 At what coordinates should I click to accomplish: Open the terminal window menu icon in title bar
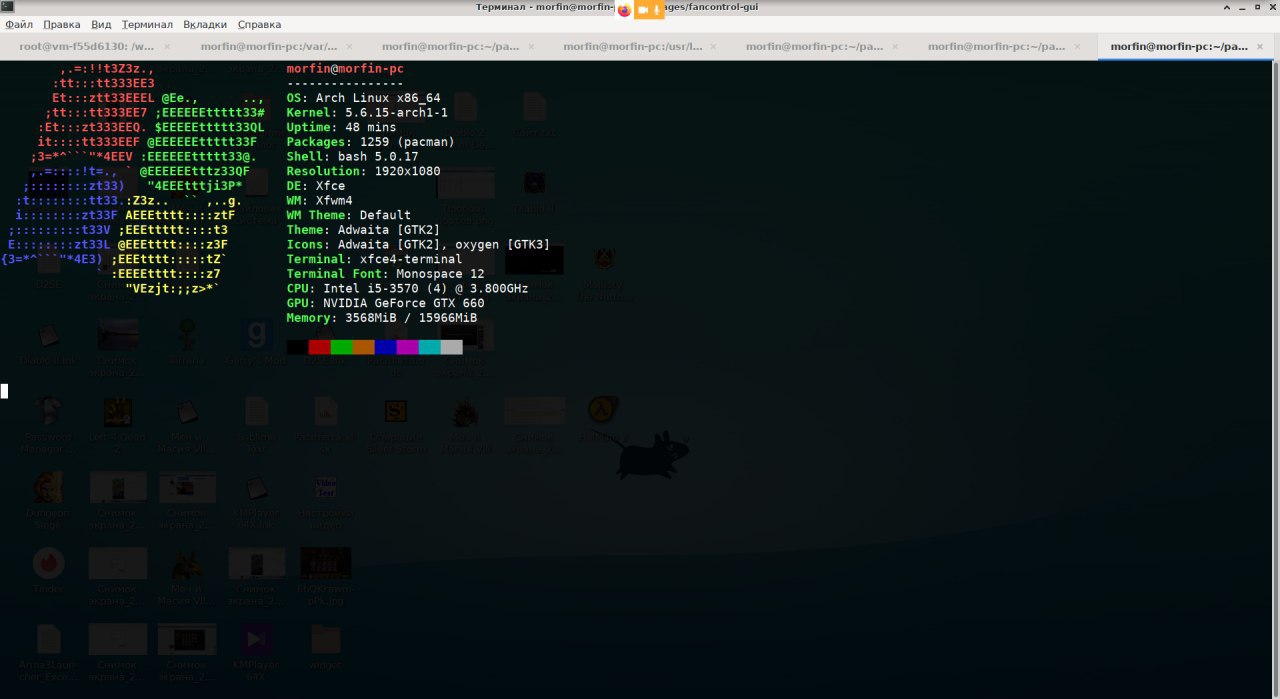pyautogui.click(x=8, y=7)
